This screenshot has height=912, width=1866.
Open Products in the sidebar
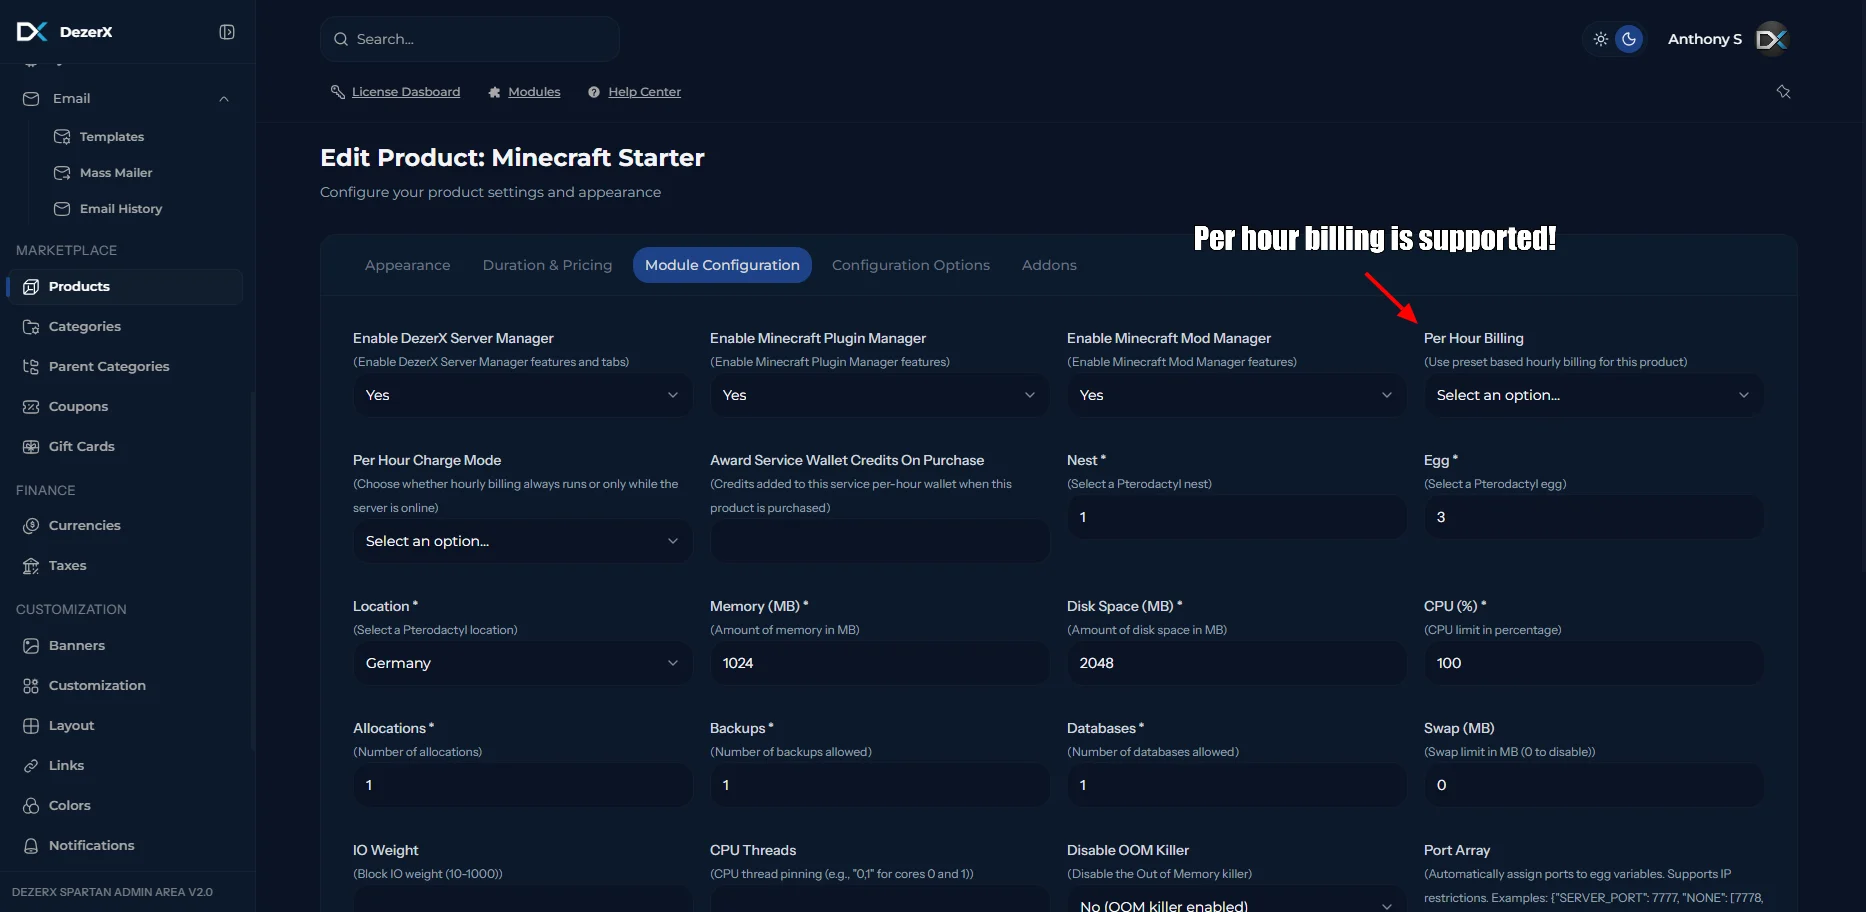[124, 287]
